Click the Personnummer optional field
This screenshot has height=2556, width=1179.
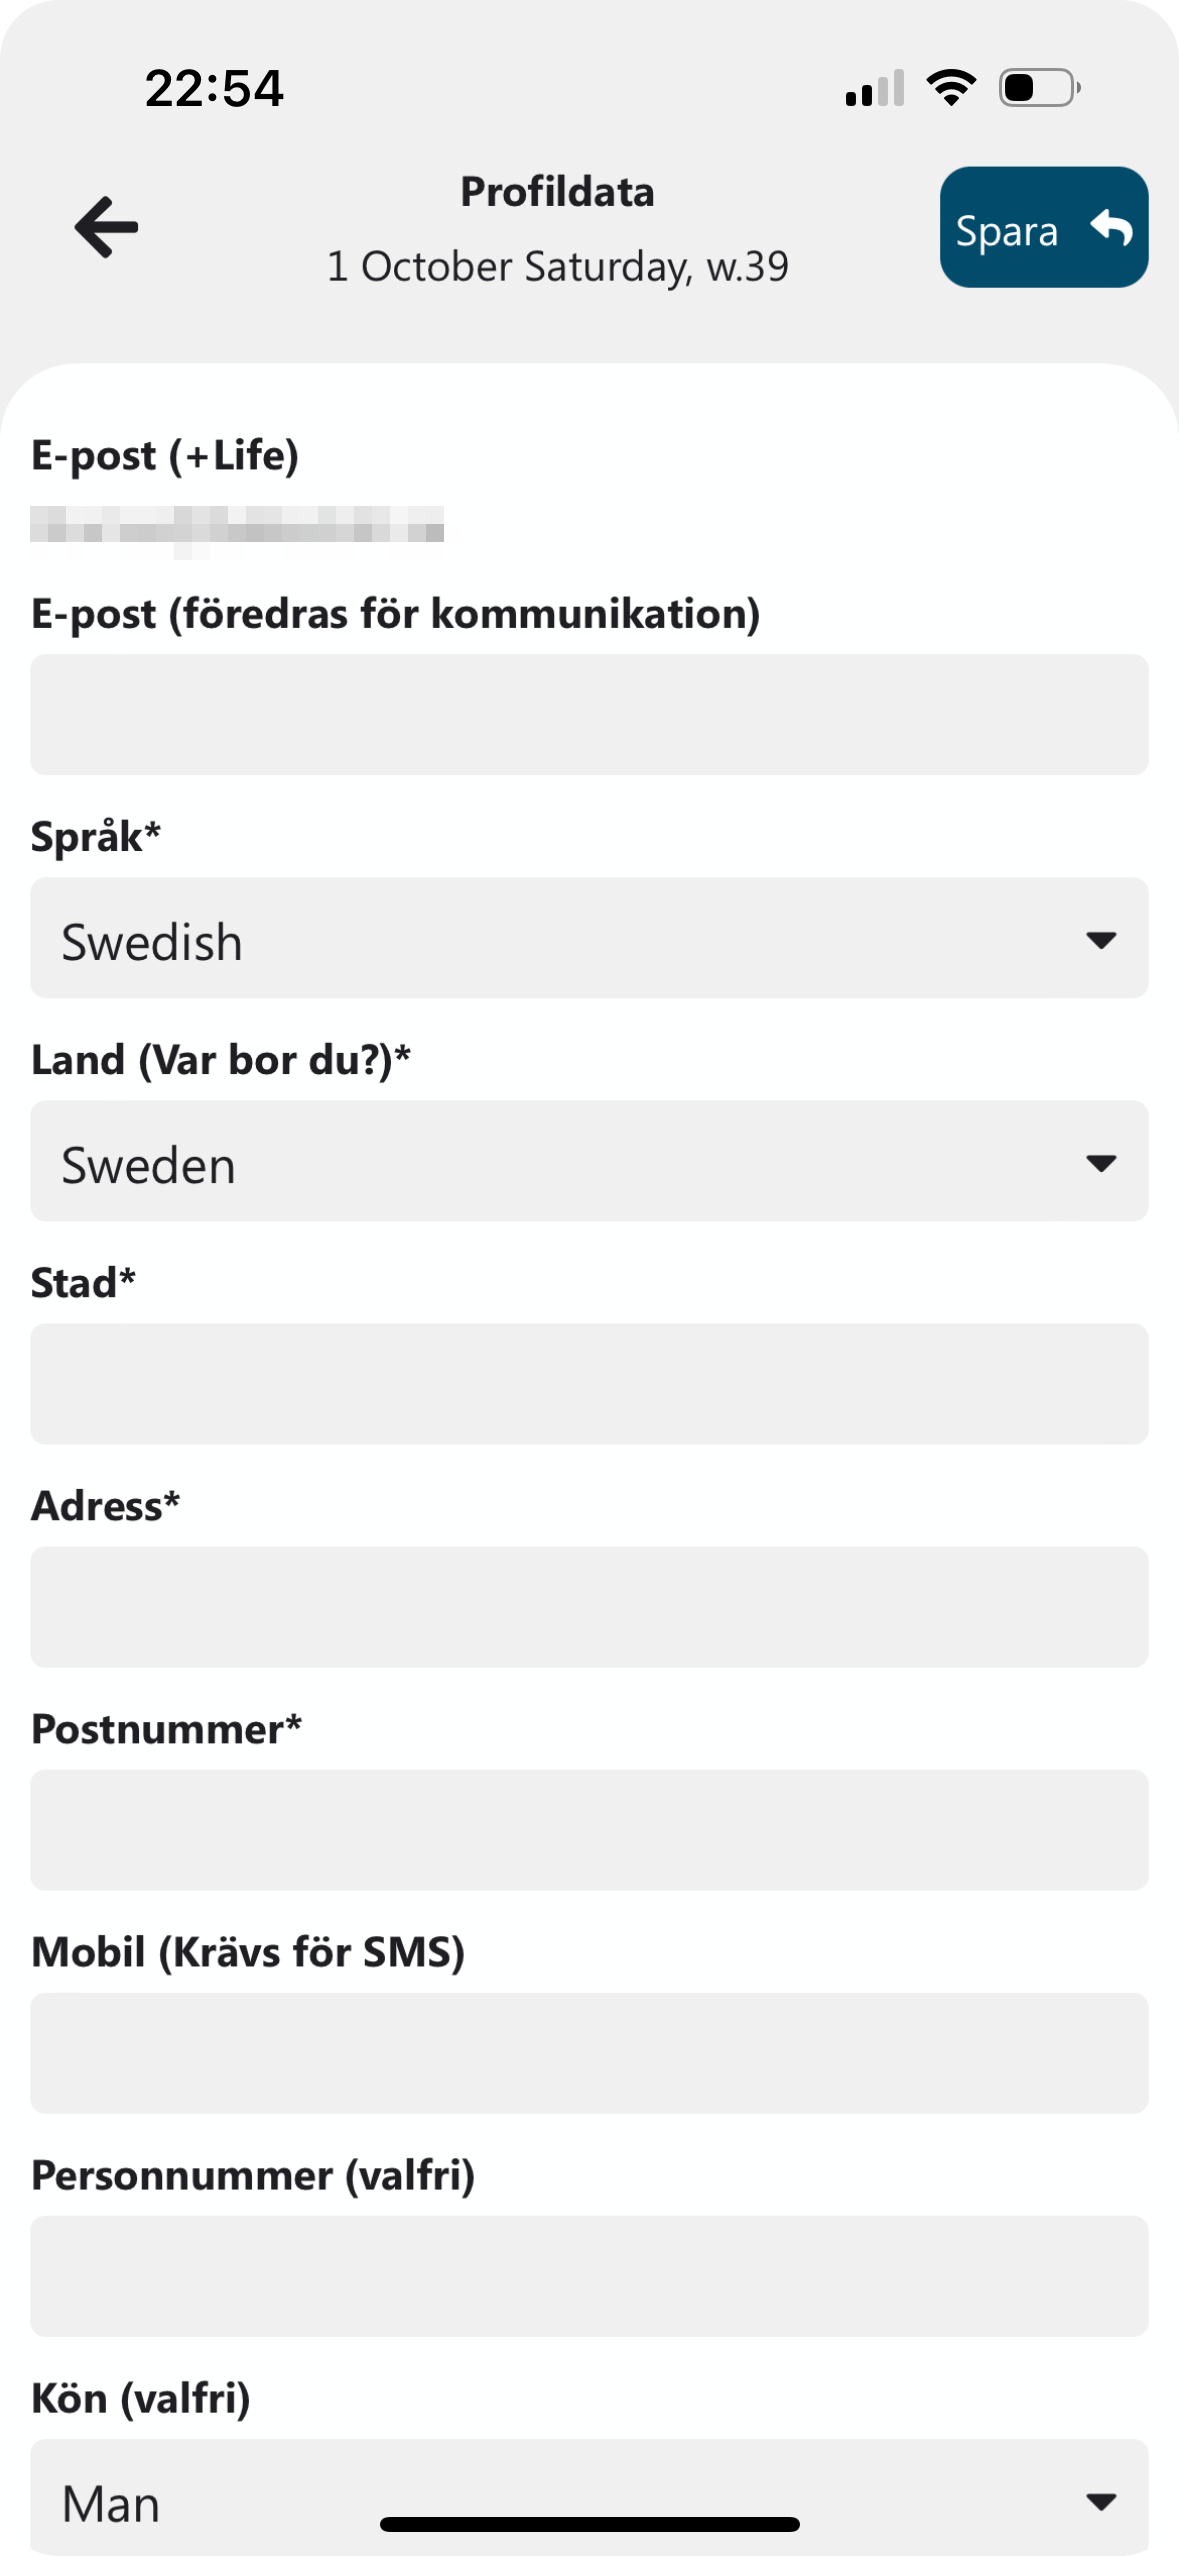pyautogui.click(x=589, y=2276)
